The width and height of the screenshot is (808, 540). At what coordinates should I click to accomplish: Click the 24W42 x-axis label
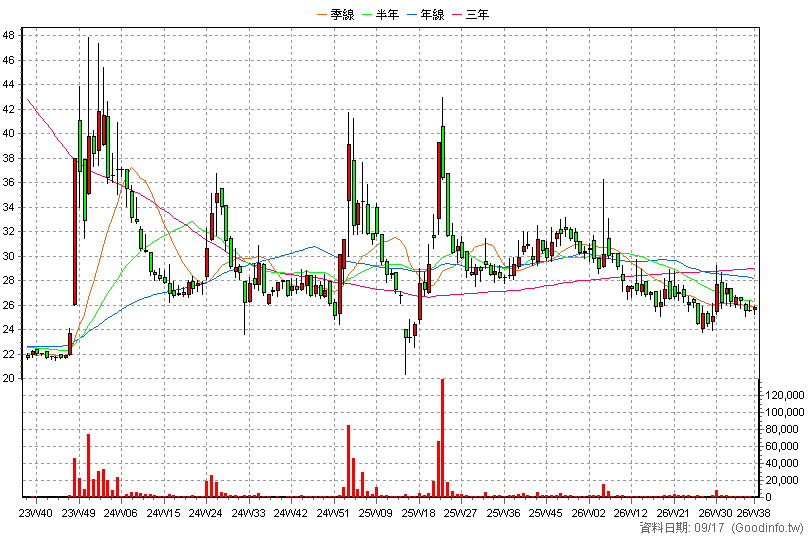tap(291, 513)
